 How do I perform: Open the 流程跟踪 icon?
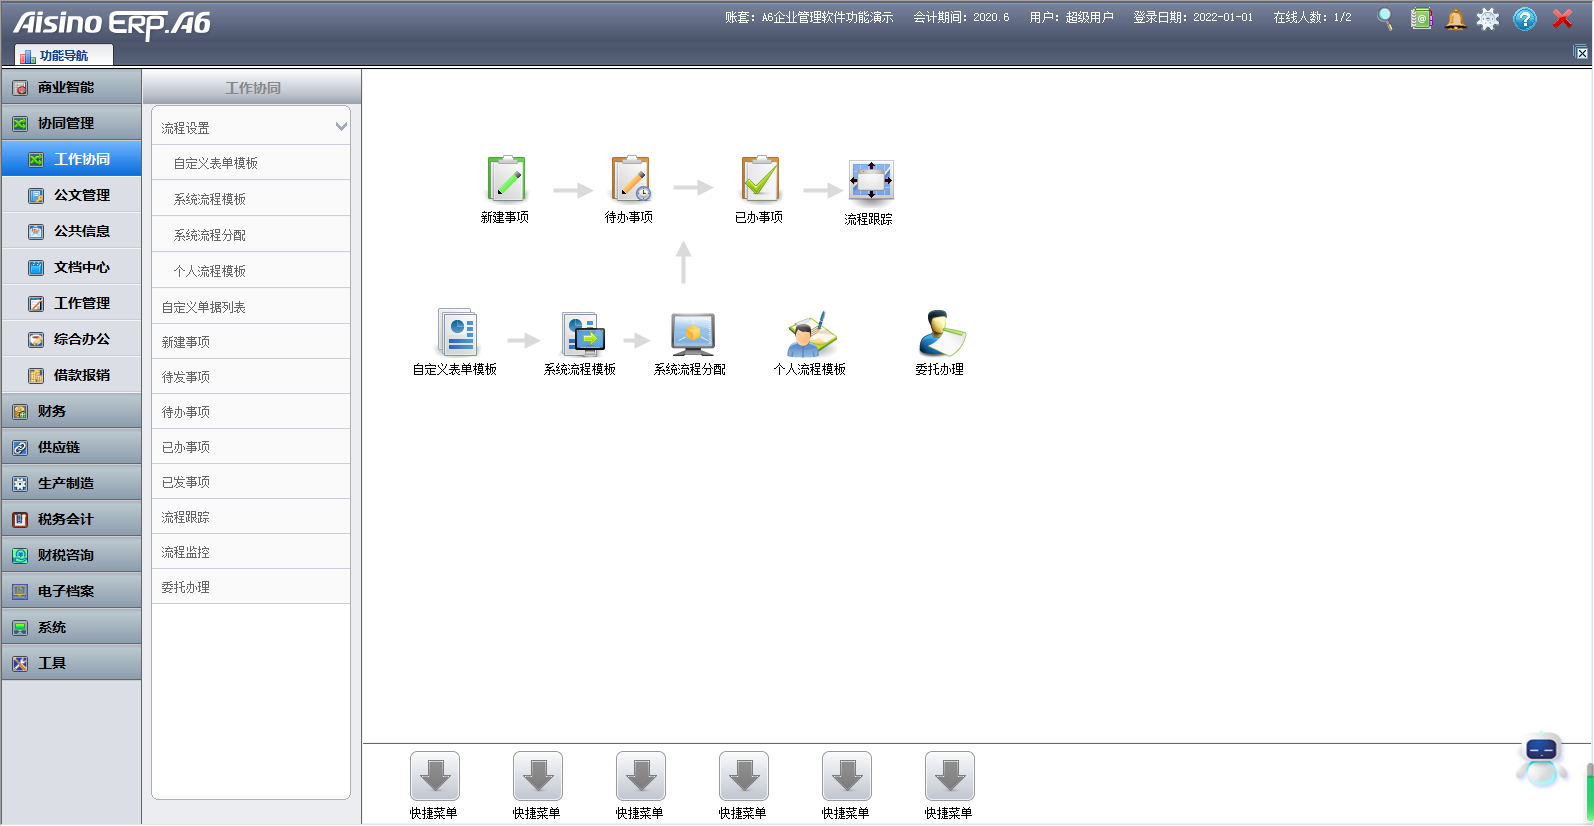[x=870, y=181]
